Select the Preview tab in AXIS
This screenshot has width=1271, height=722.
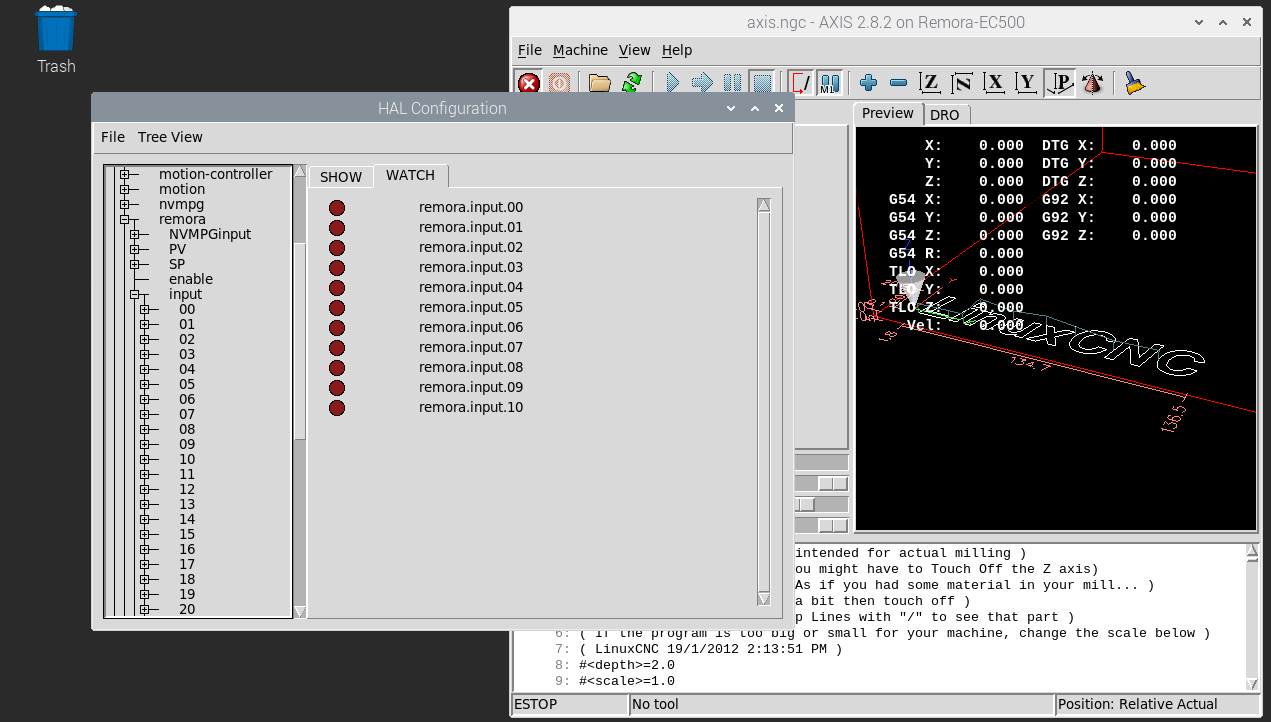[x=888, y=113]
